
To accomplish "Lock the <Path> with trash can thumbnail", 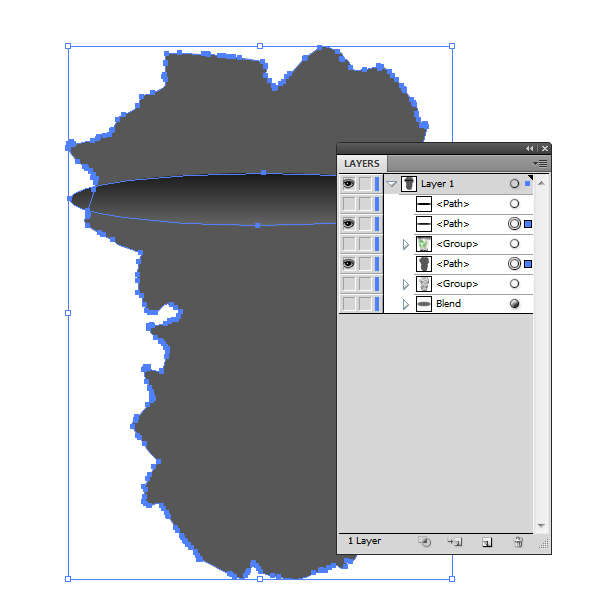I will coord(365,264).
